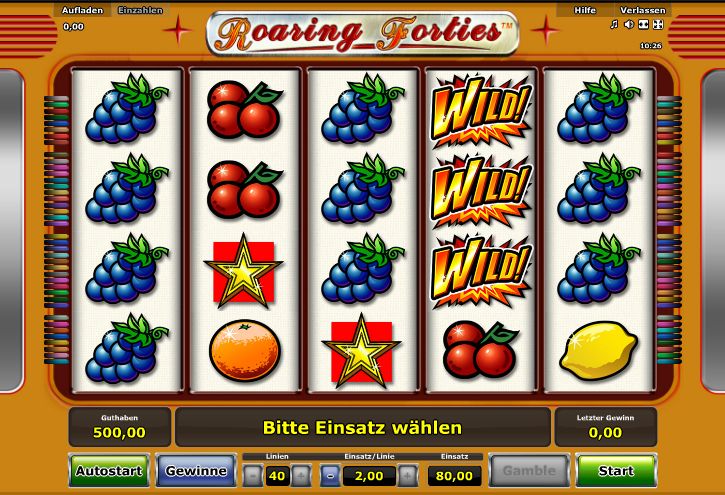Toggle the wide-screen view icon
Viewport: 725px width, 495px height.
[x=643, y=24]
